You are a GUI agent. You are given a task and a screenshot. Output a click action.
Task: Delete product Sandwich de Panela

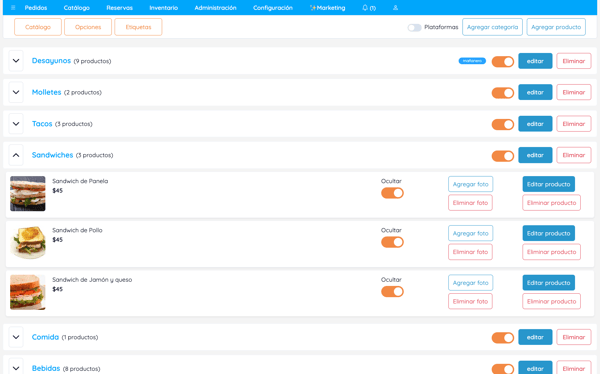click(551, 203)
